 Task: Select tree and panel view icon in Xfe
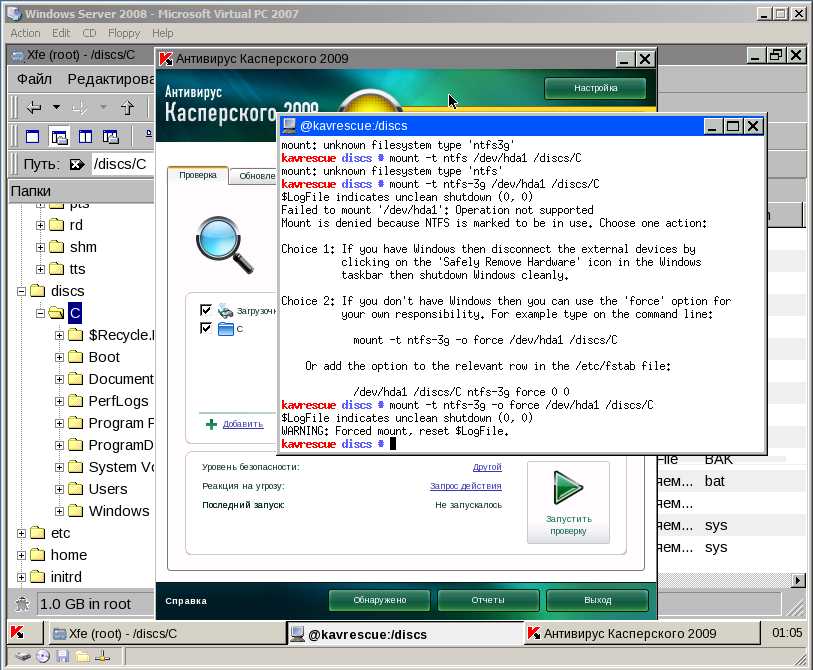coord(59,137)
